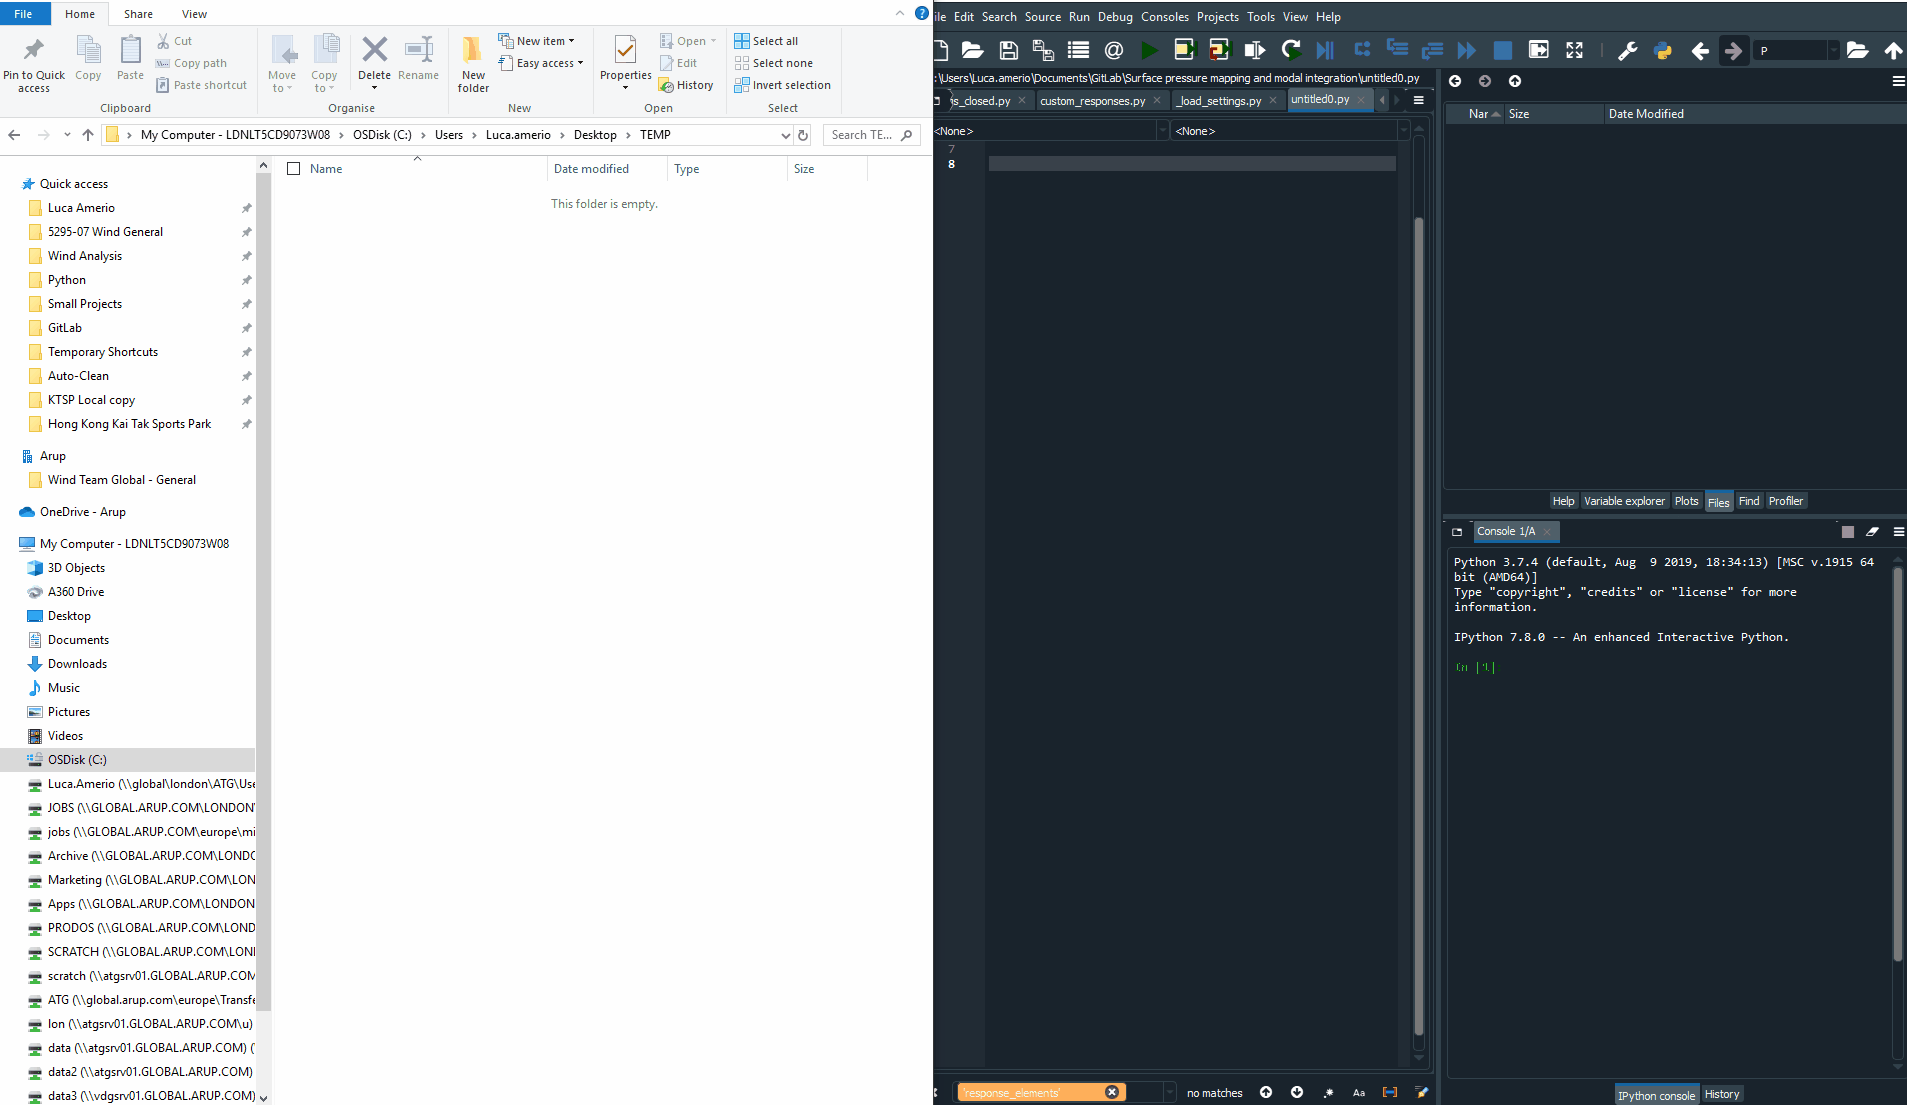Toggle case sensitive Aa search option
The image size is (1907, 1105).
(x=1359, y=1092)
